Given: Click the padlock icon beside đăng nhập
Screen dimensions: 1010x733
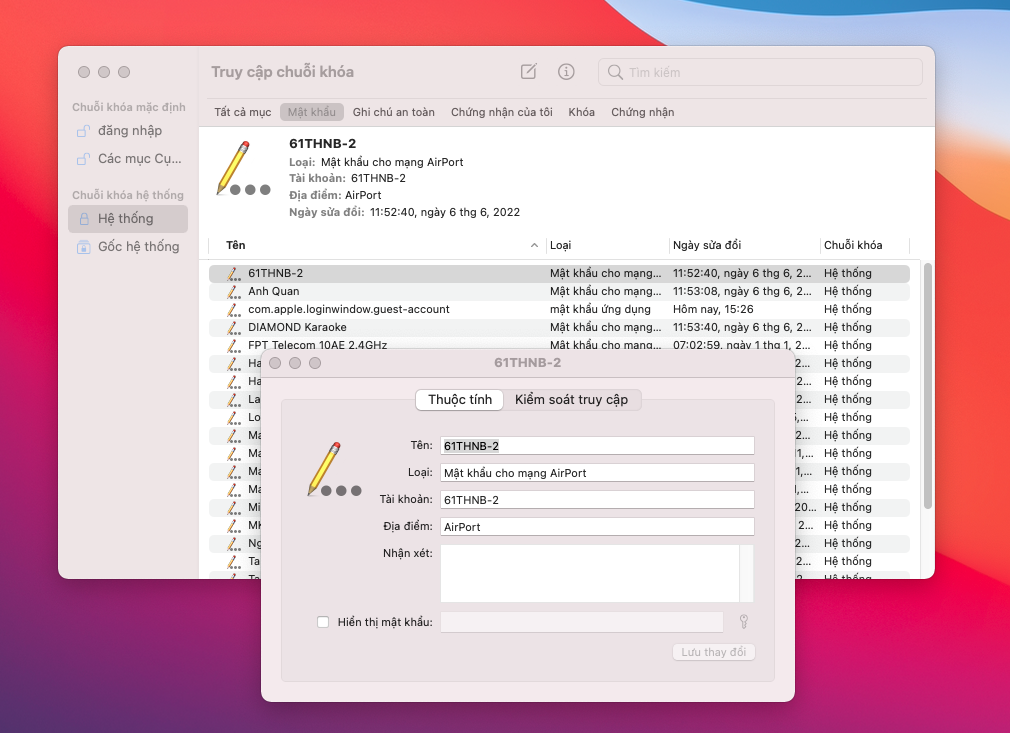Looking at the screenshot, I should point(83,131).
